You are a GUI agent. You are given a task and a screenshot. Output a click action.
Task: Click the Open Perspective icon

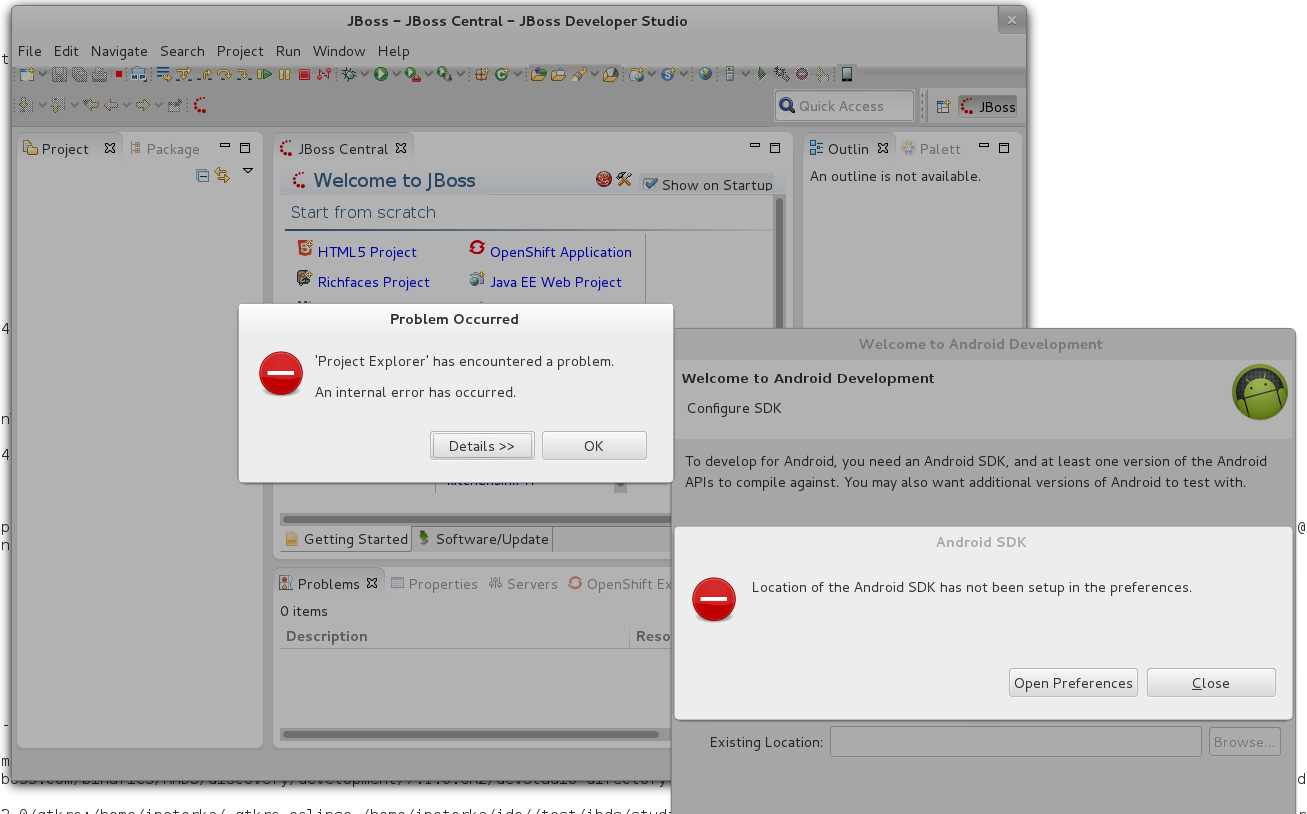(x=943, y=106)
